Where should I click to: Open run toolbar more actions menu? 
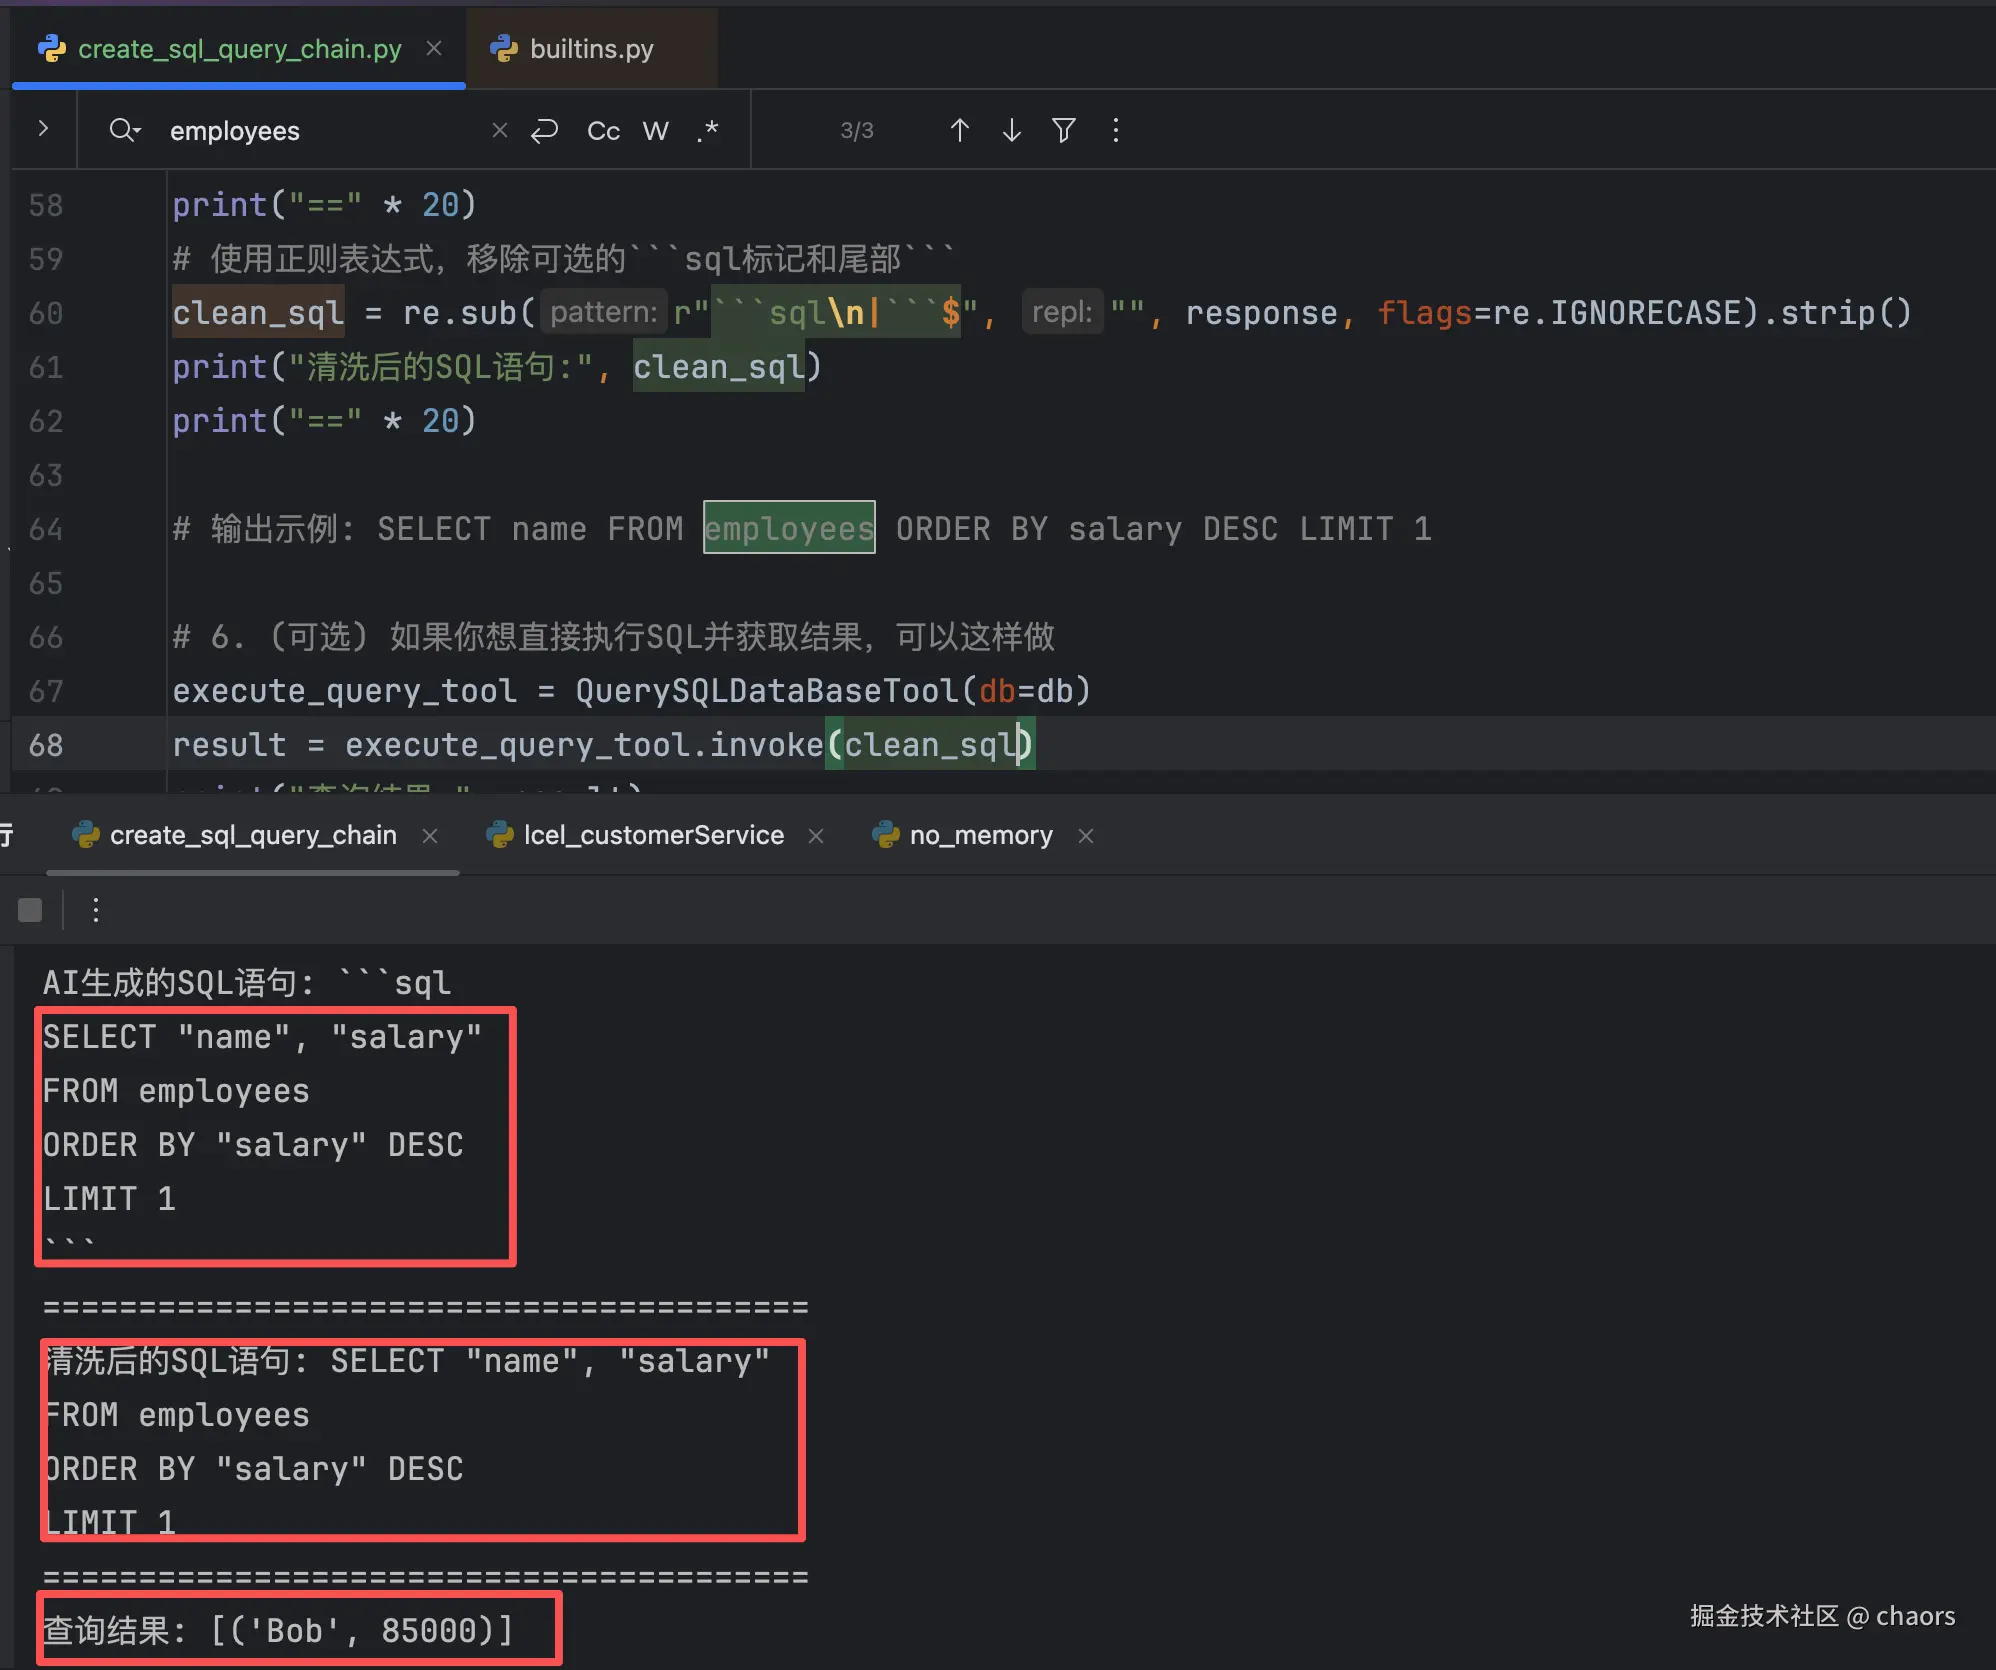[96, 910]
